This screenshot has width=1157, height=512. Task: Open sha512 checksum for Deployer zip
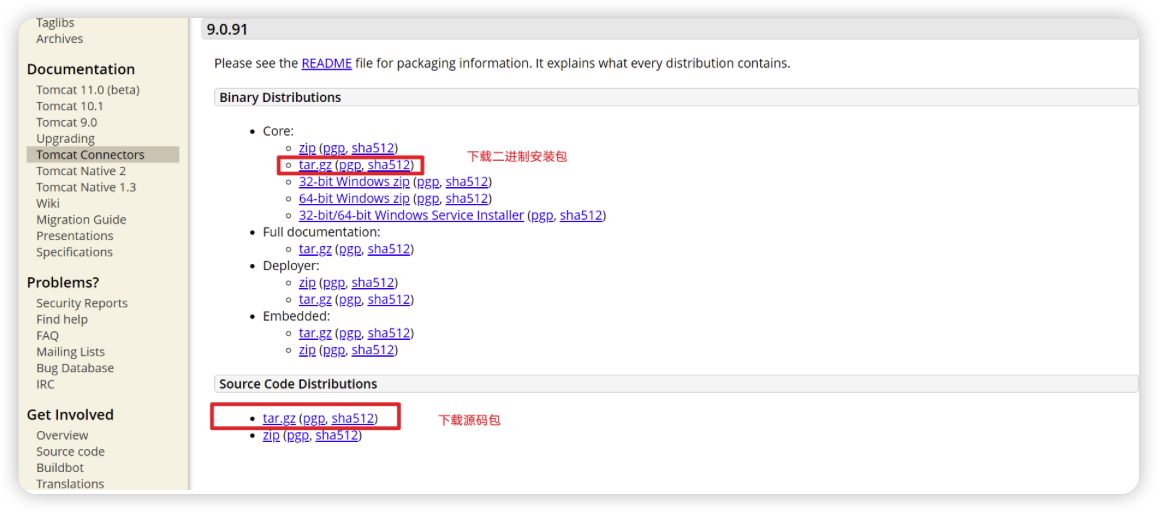pos(373,283)
